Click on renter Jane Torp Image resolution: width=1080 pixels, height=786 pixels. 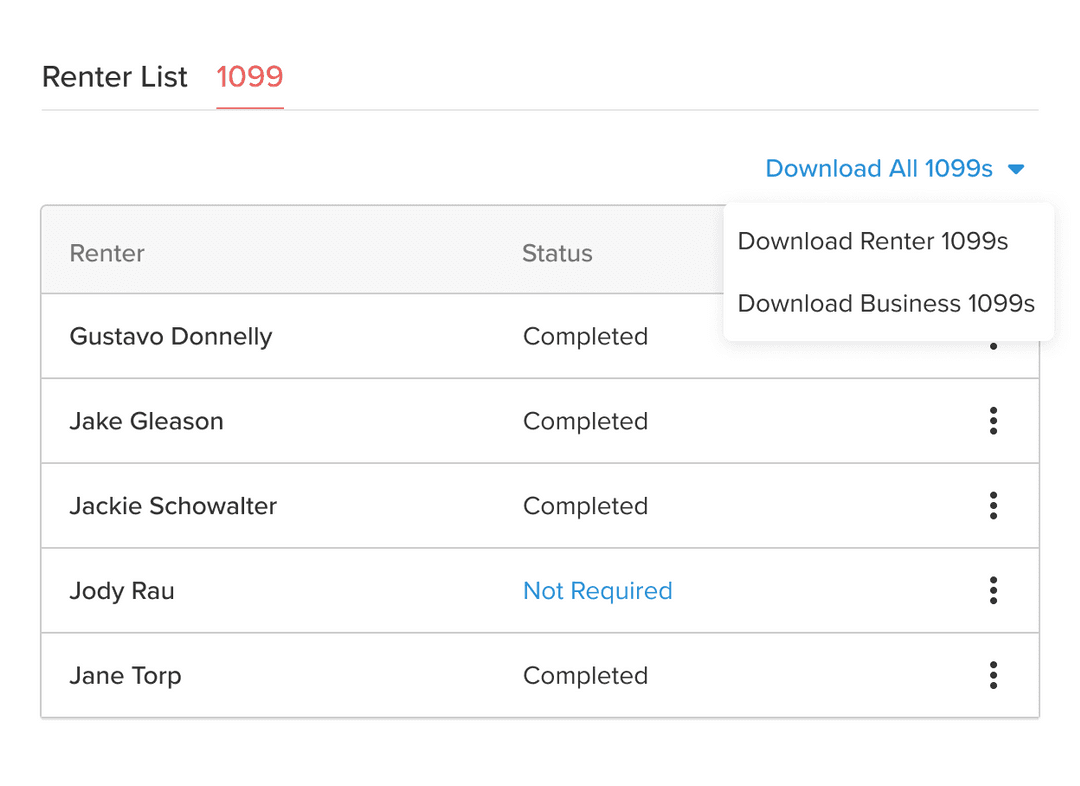pyautogui.click(x=125, y=676)
